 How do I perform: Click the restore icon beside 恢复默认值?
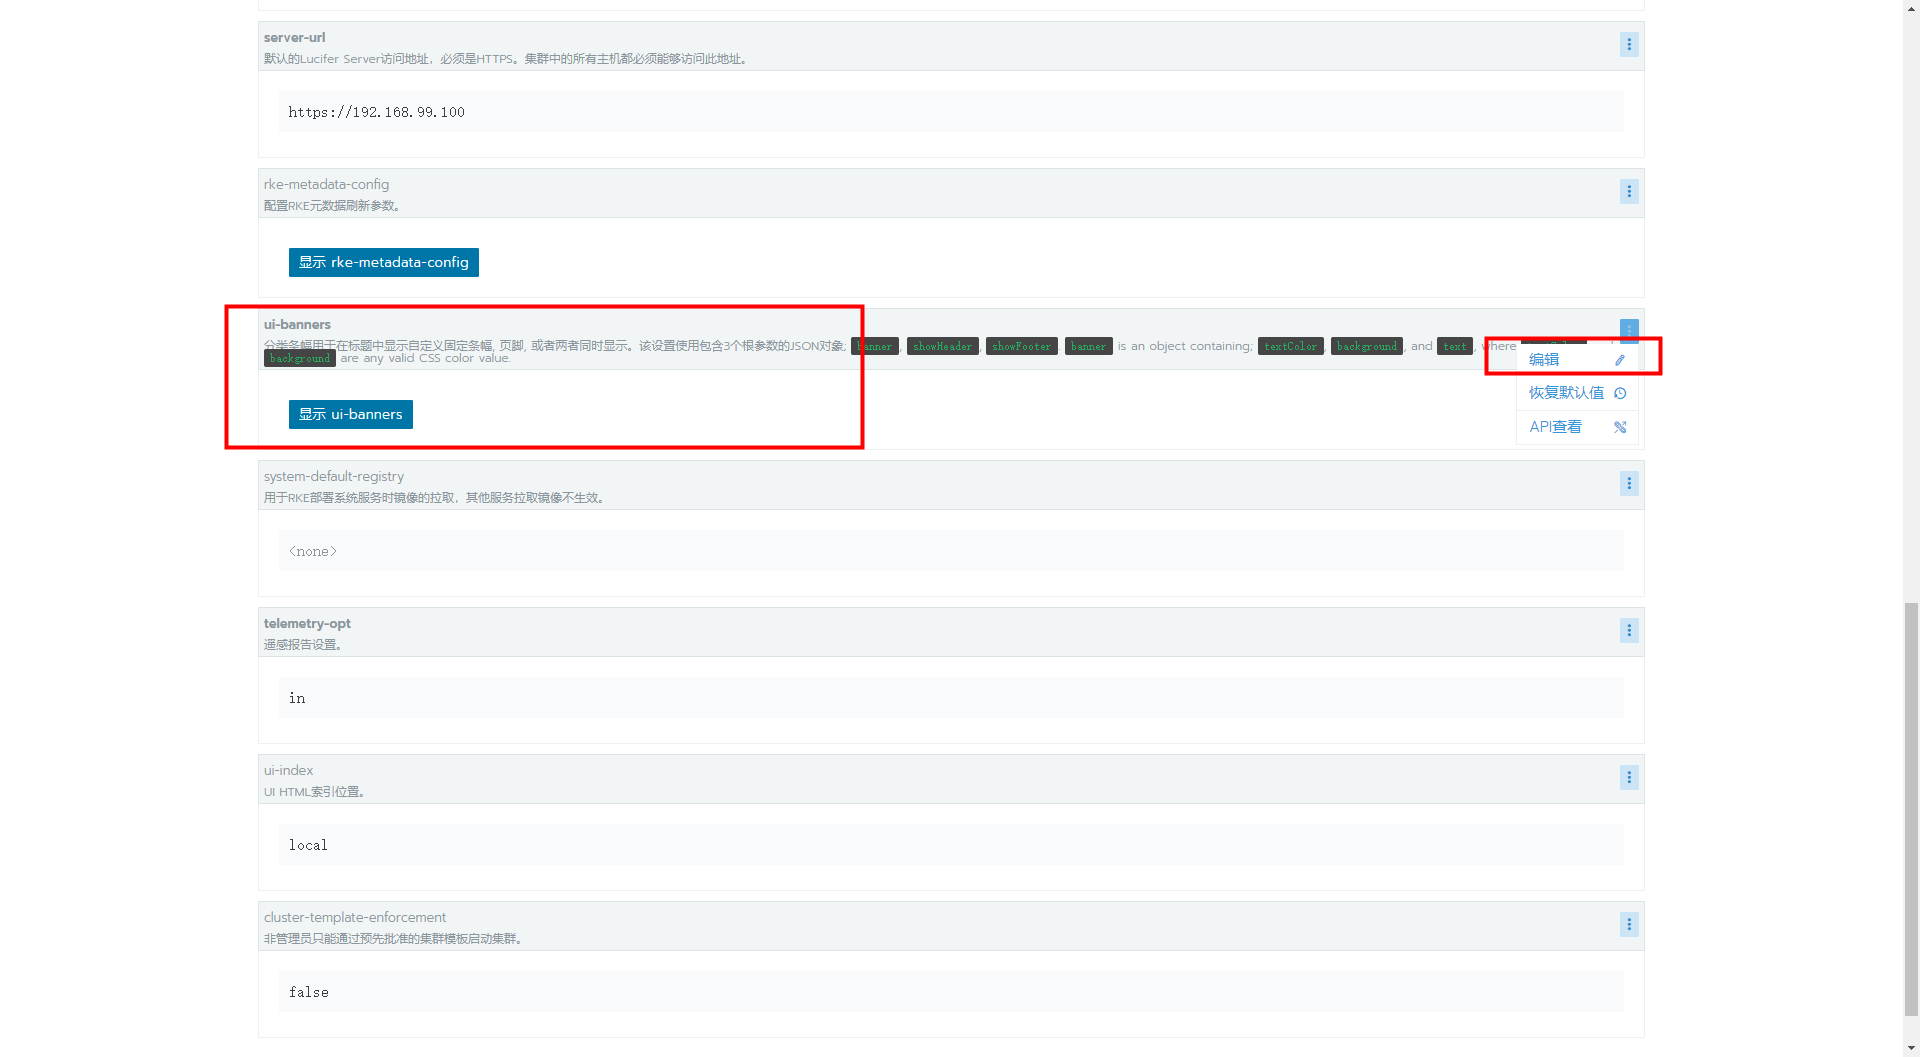pyautogui.click(x=1620, y=393)
